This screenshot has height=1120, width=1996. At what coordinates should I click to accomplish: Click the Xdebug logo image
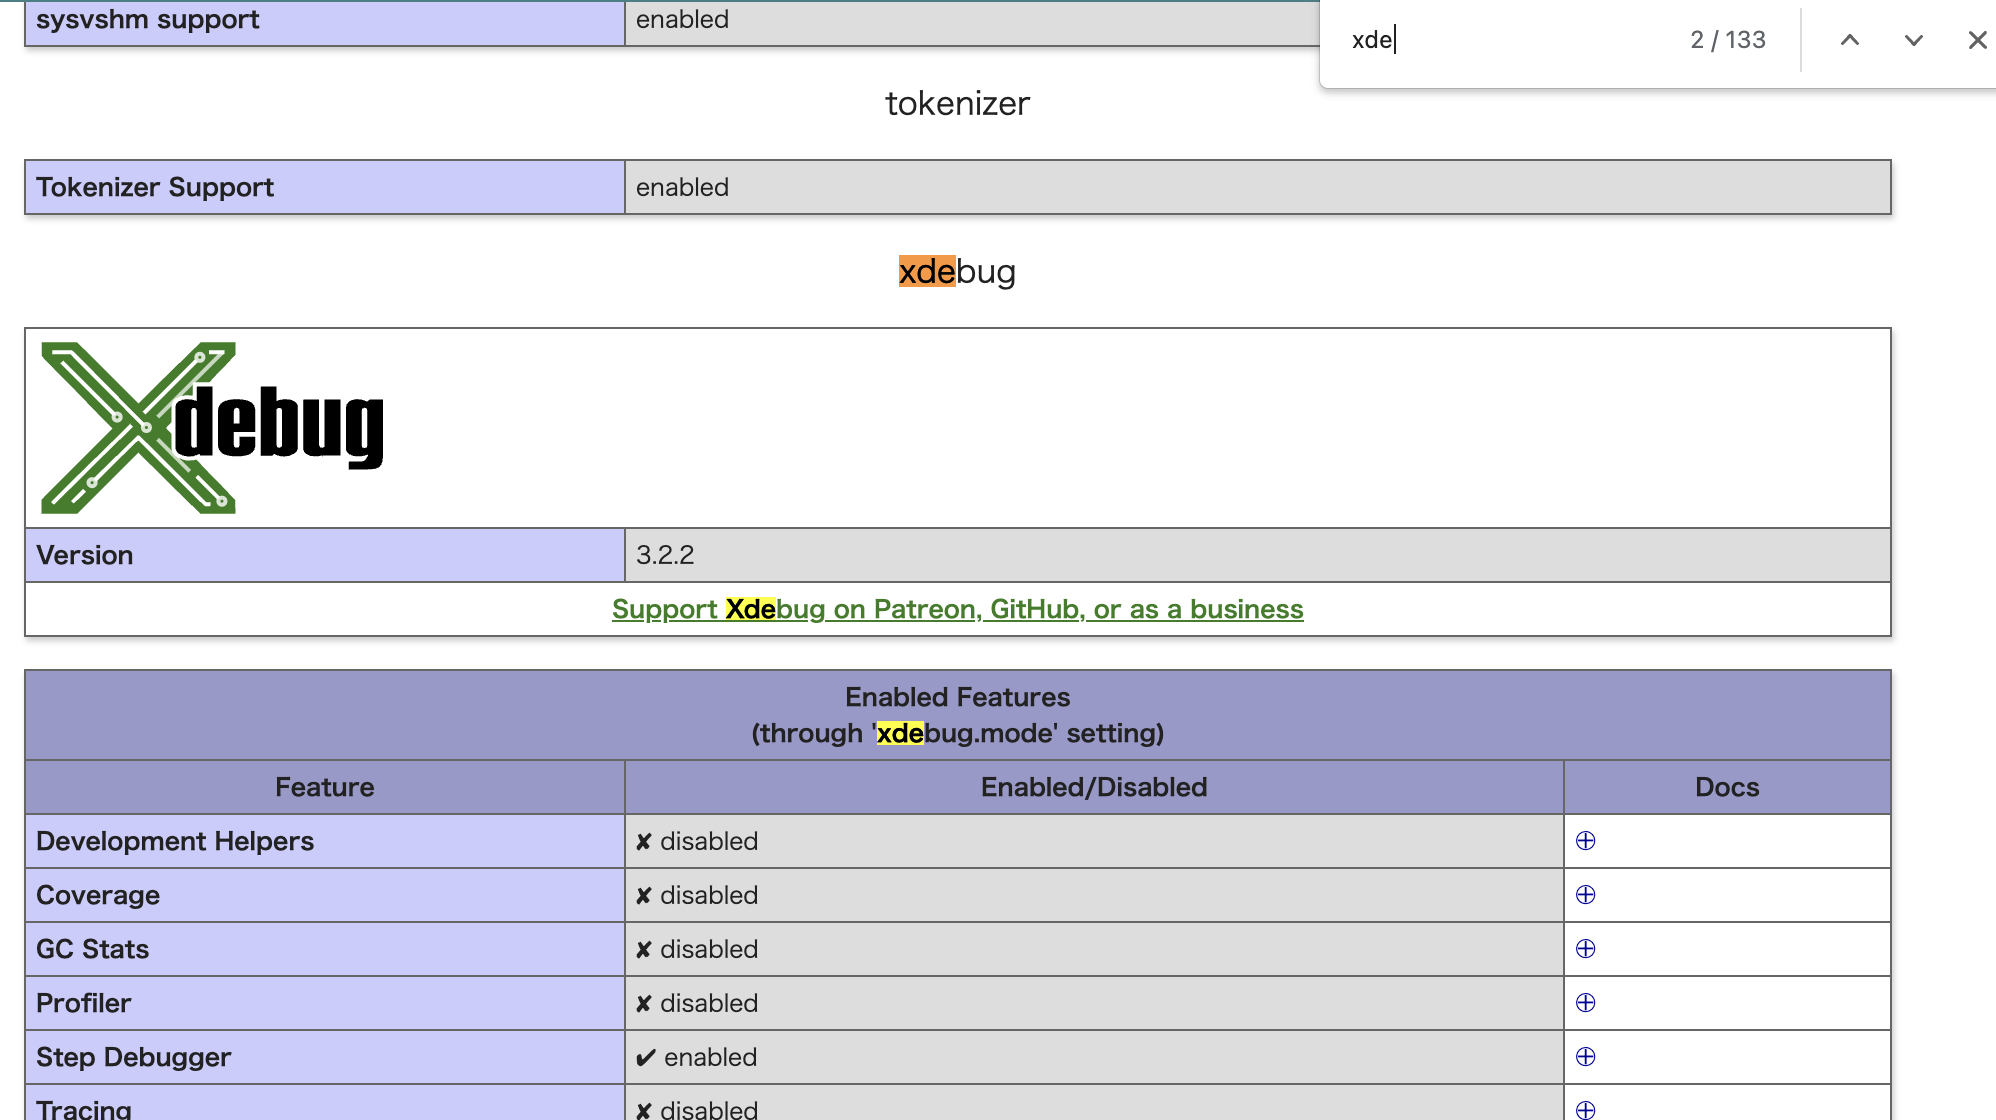[212, 428]
